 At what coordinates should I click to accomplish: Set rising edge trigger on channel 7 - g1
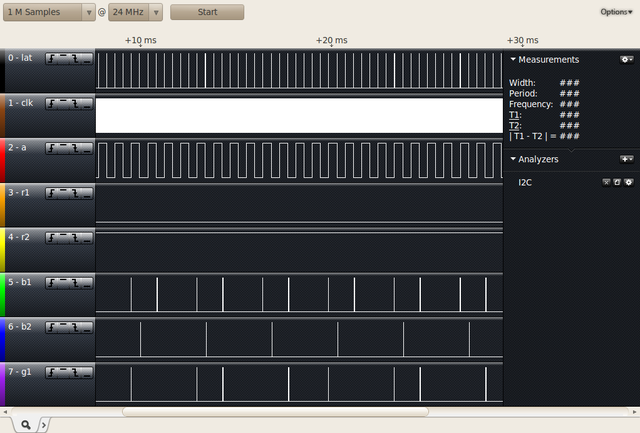coord(51,372)
